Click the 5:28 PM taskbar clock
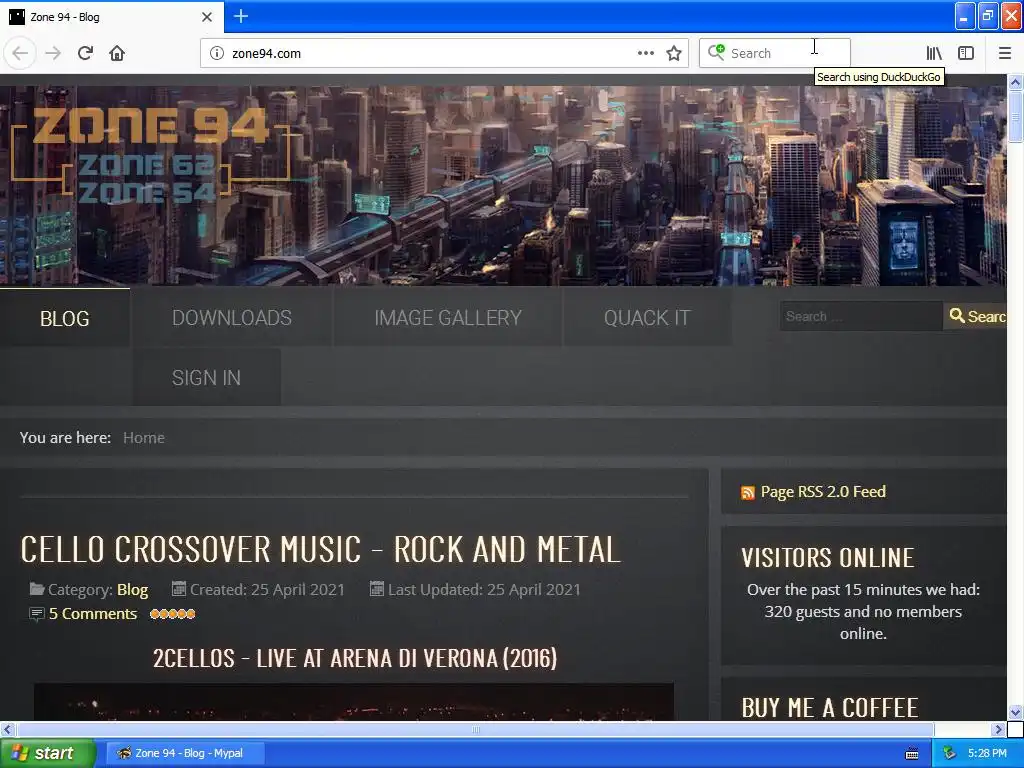 [x=987, y=753]
